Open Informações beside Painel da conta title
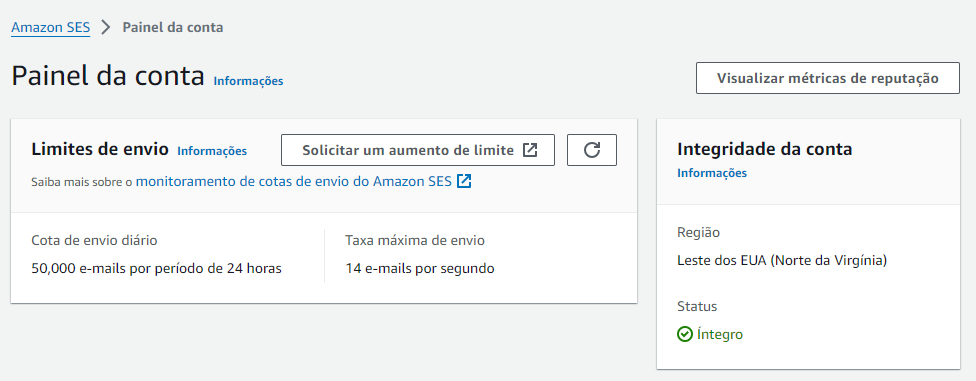This screenshot has height=381, width=976. click(248, 81)
